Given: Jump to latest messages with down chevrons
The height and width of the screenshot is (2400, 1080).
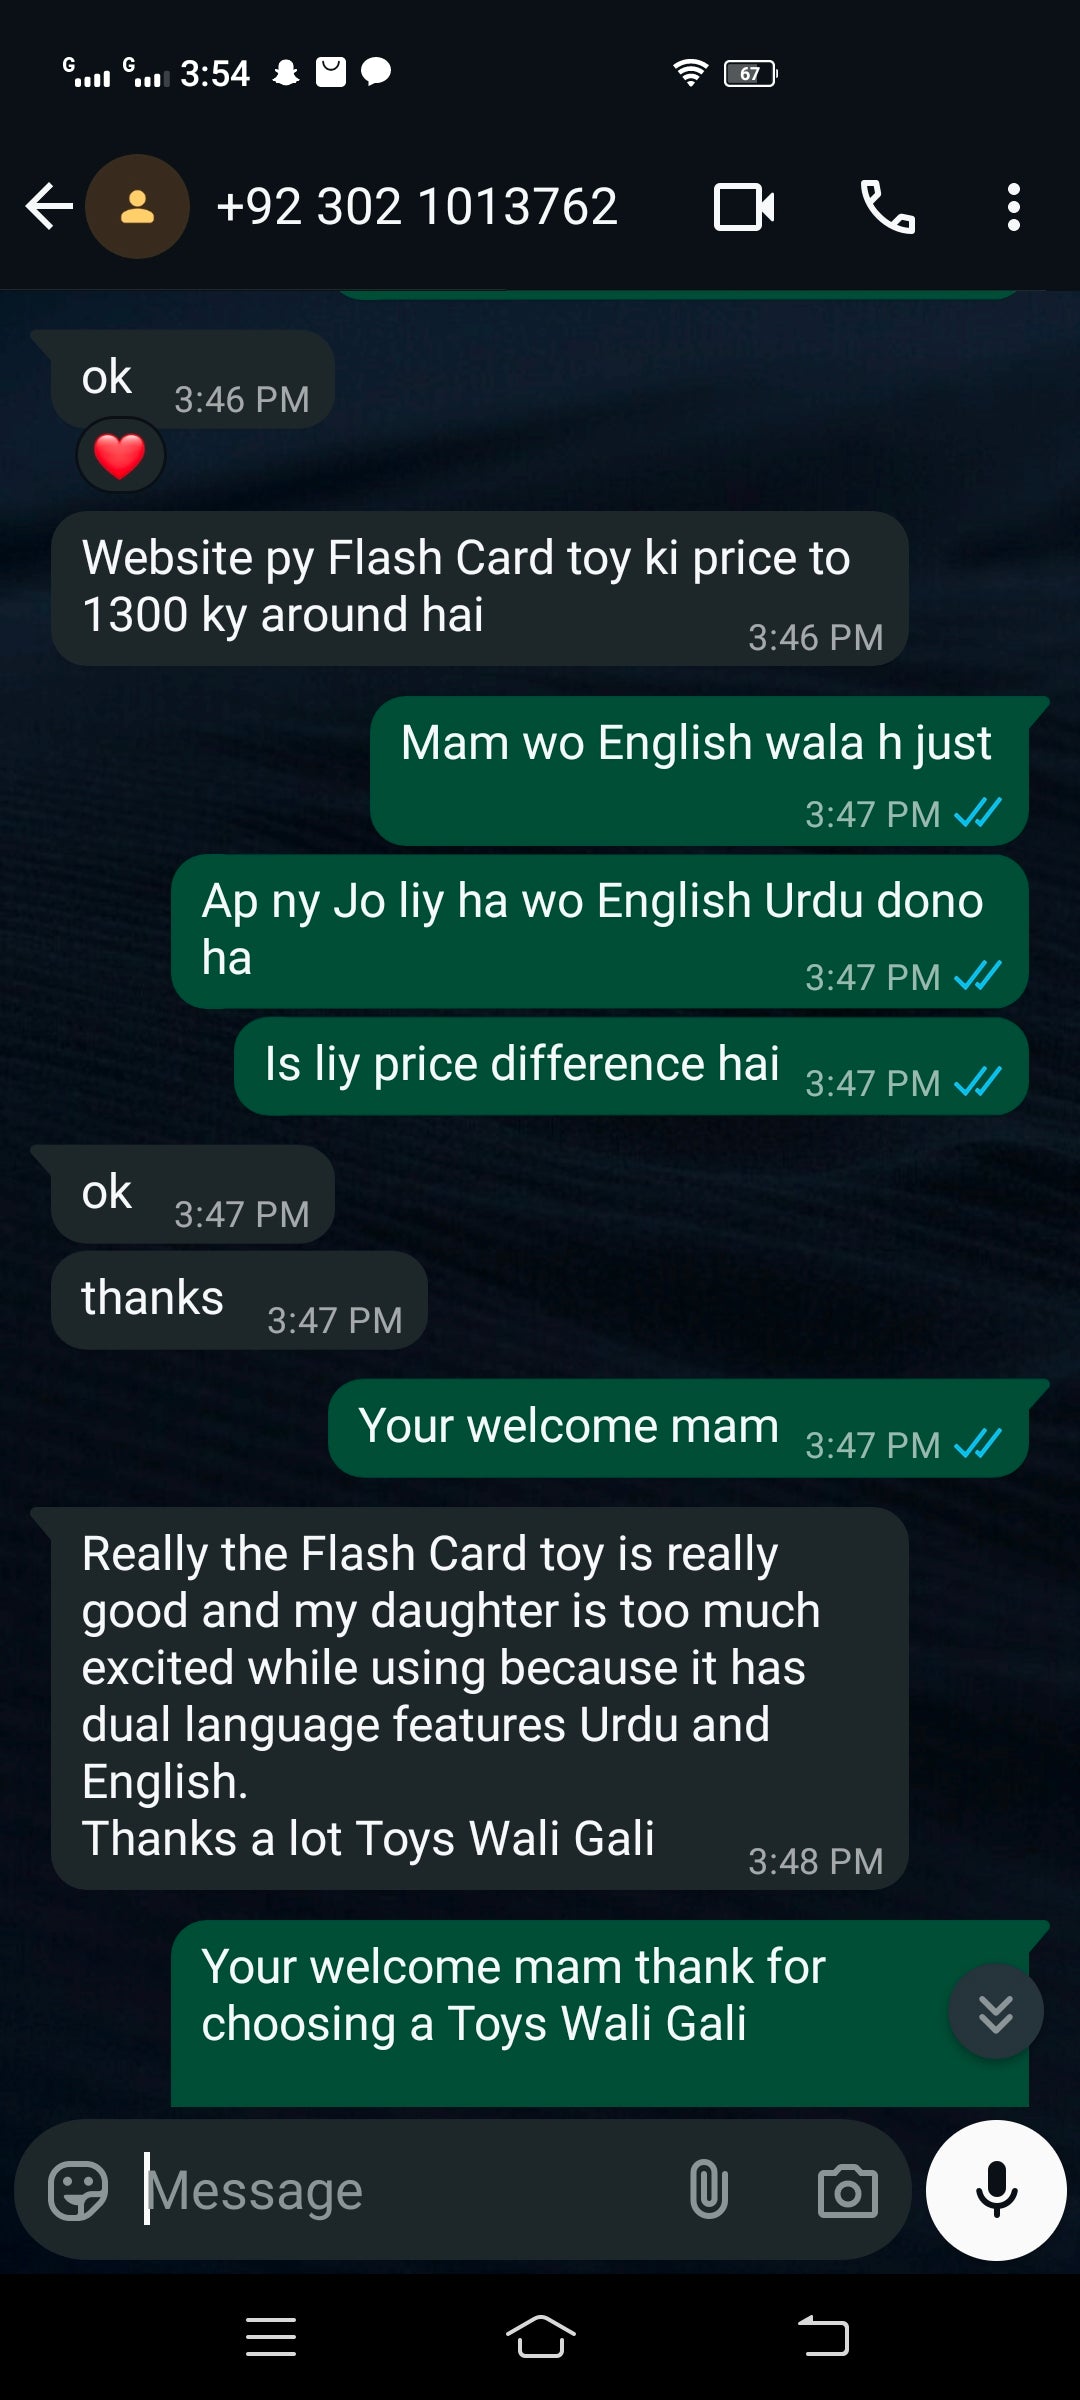Looking at the screenshot, I should click(x=996, y=2011).
